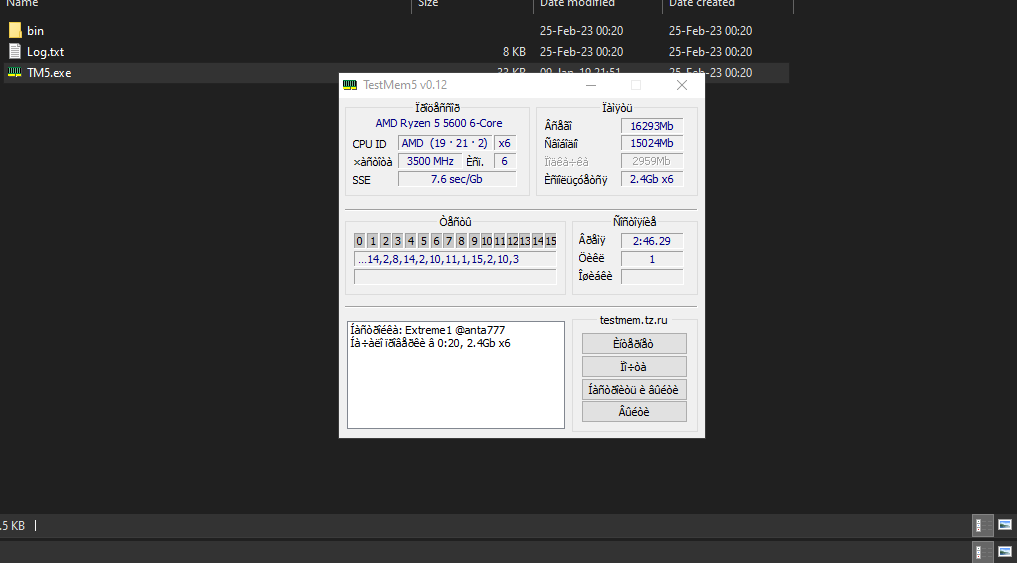The width and height of the screenshot is (1017, 563).
Task: Click test indicator box 9
Action: [x=474, y=241]
